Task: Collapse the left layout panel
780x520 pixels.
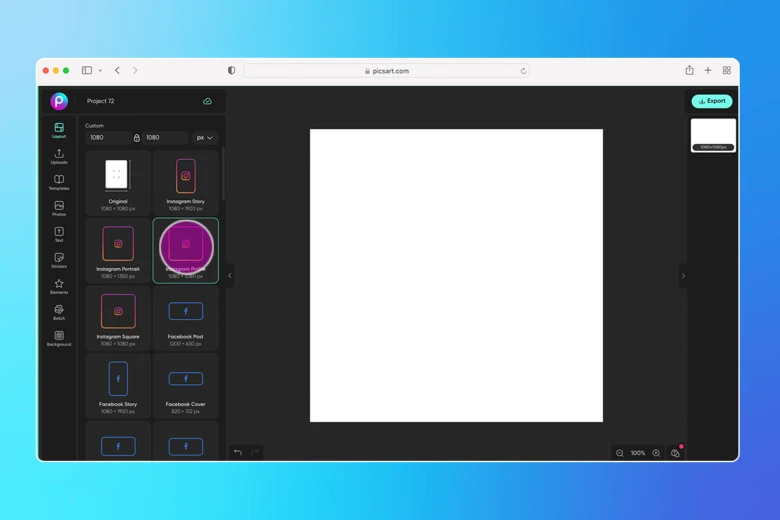Action: click(229, 276)
